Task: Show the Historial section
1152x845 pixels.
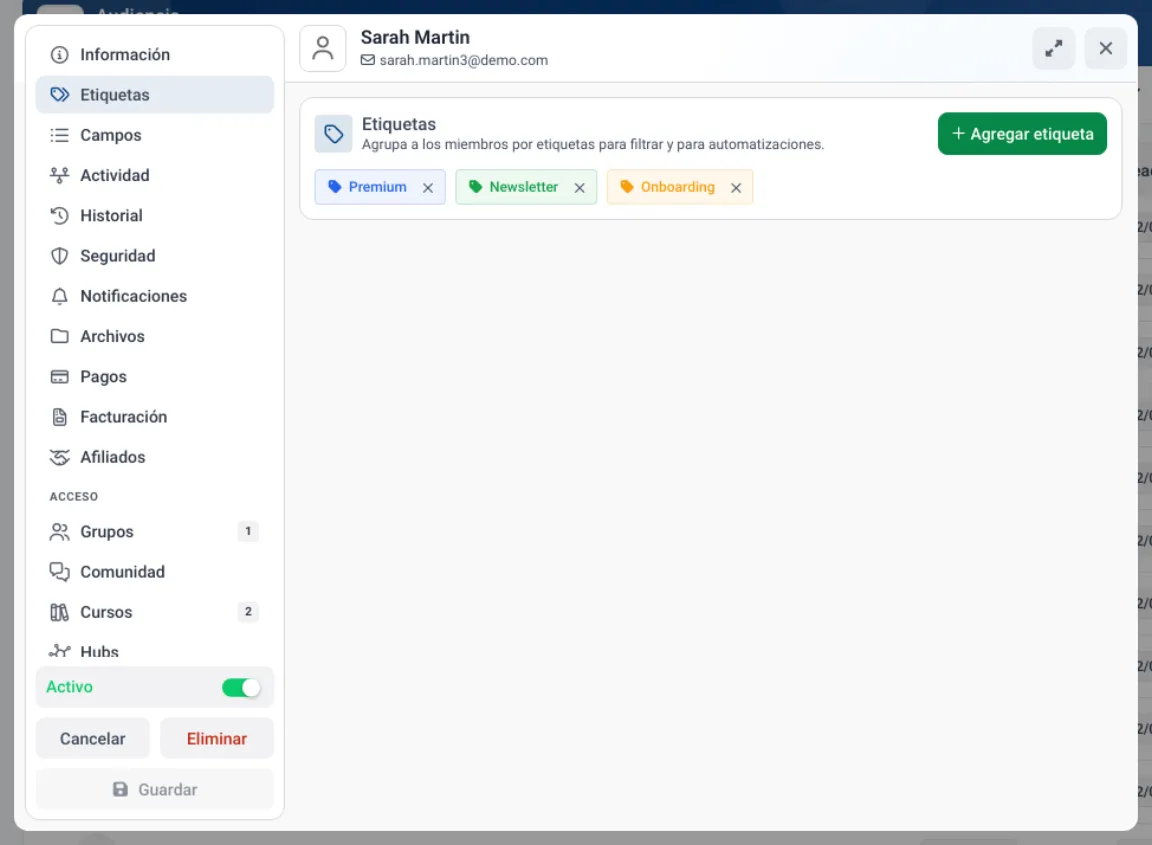Action: (154, 215)
